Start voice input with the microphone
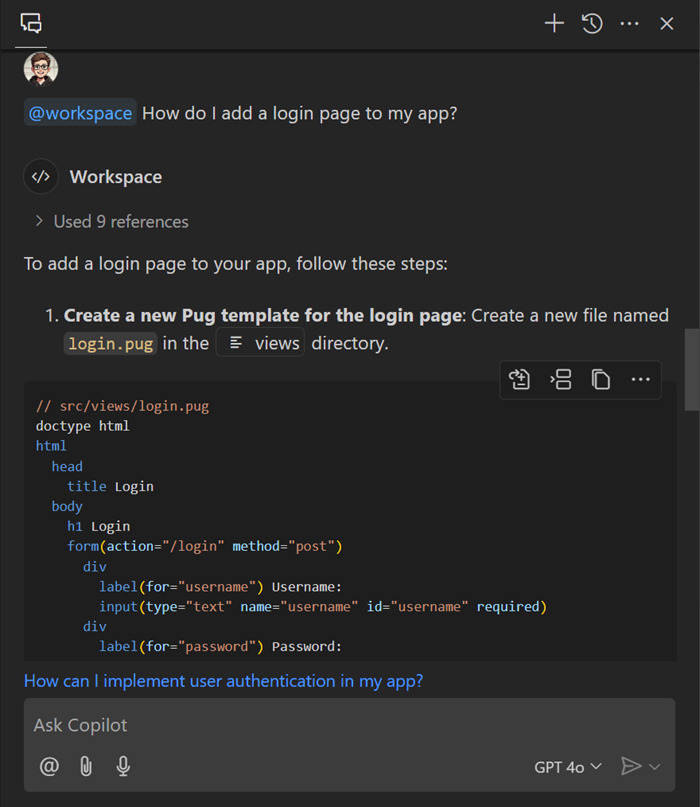 pyautogui.click(x=123, y=766)
